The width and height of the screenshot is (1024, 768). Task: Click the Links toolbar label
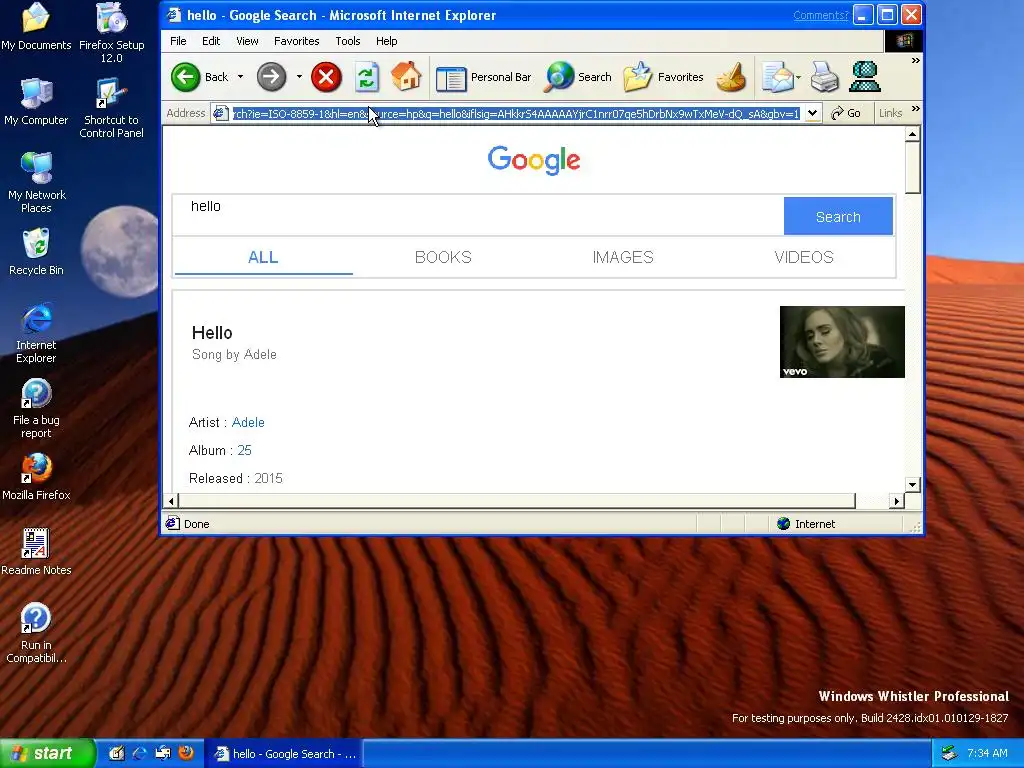click(890, 113)
